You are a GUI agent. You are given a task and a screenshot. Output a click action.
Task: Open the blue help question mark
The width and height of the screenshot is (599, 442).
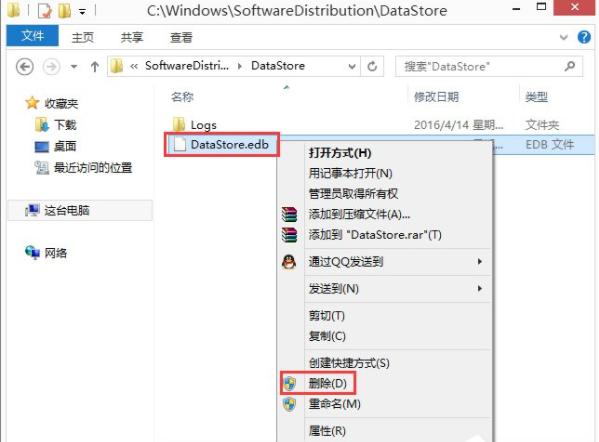tap(584, 37)
